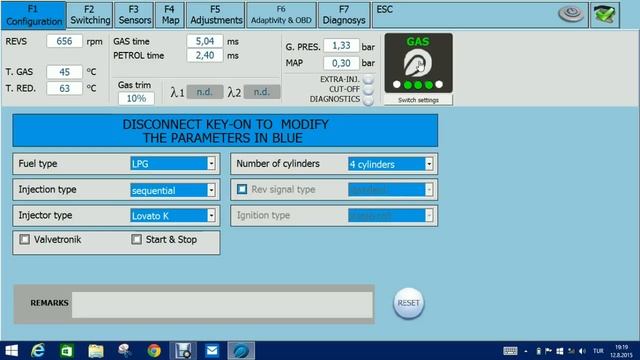This screenshot has width=640, height=360.
Task: Switch to the F3 Sensors tab
Action: (x=134, y=15)
